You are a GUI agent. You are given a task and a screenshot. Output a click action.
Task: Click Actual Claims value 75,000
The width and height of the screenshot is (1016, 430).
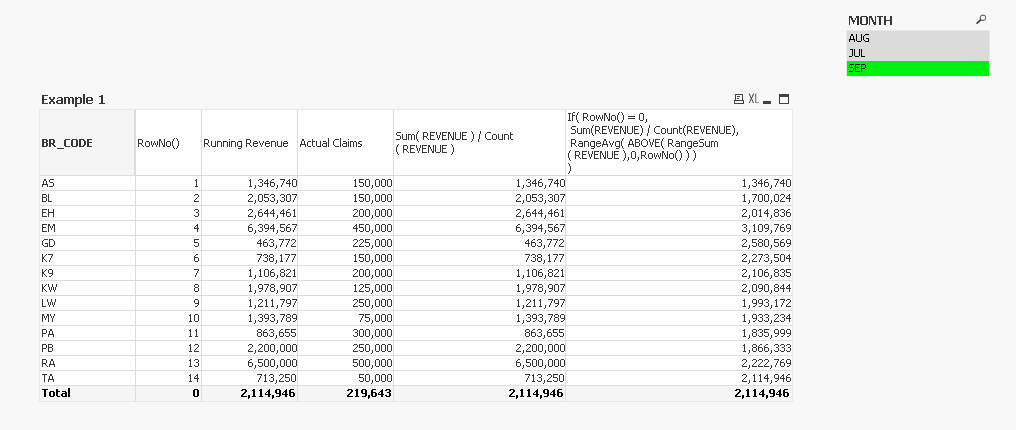pyautogui.click(x=375, y=318)
